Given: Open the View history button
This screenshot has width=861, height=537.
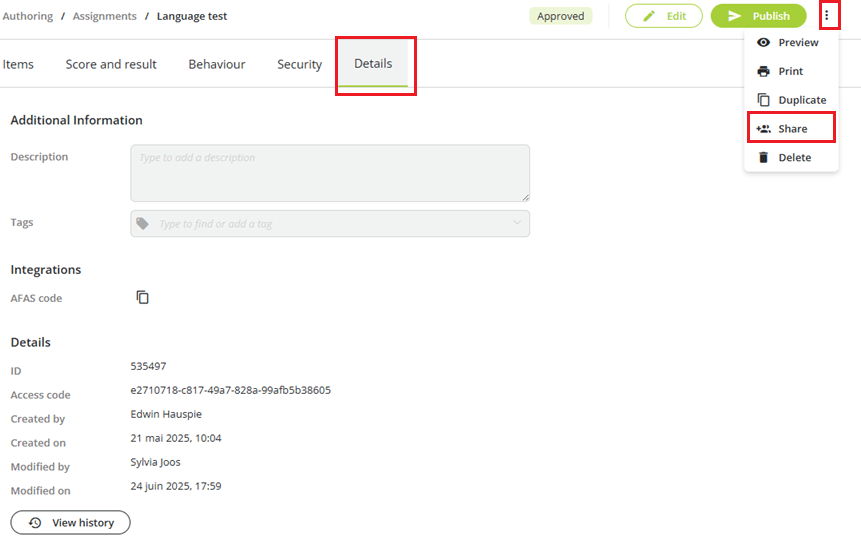Looking at the screenshot, I should [x=70, y=522].
